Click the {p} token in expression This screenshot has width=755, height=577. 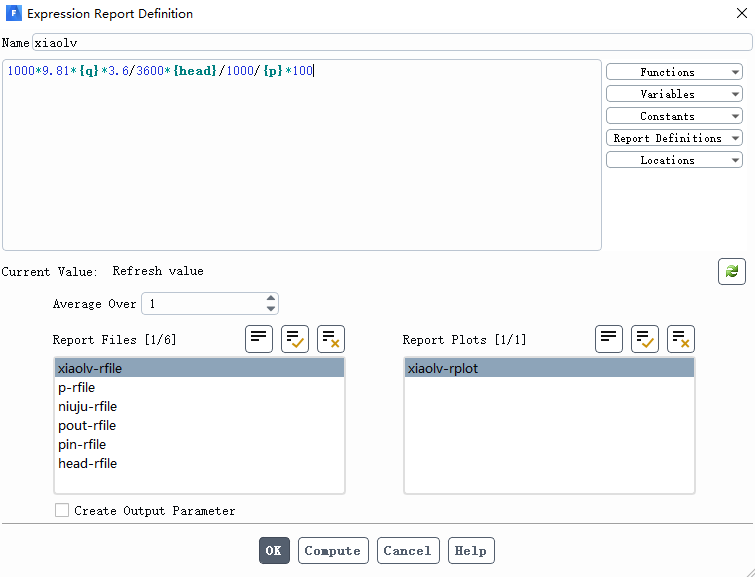[x=273, y=71]
